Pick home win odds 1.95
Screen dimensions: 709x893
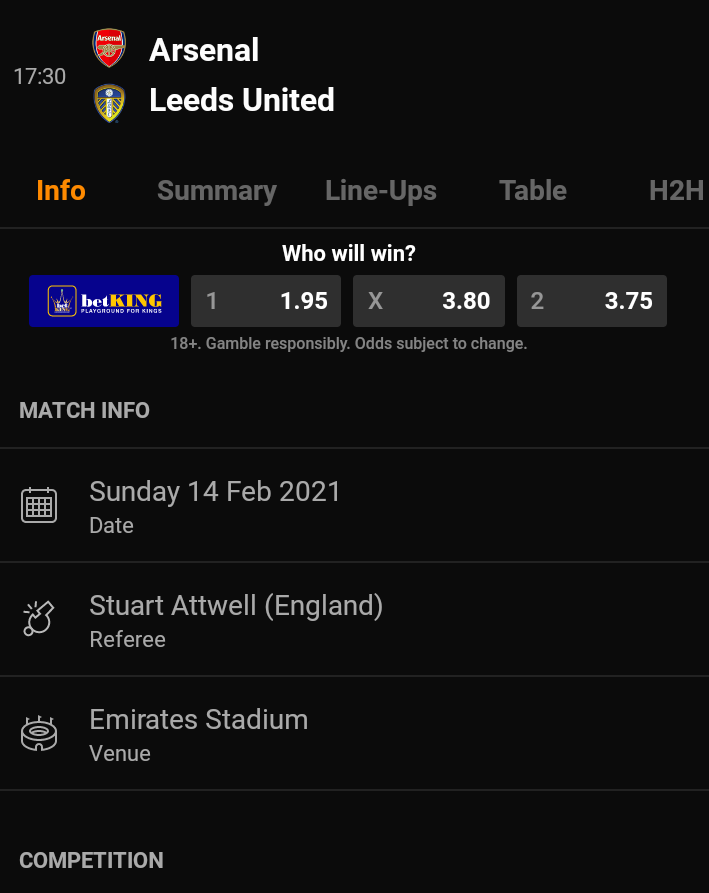266,301
